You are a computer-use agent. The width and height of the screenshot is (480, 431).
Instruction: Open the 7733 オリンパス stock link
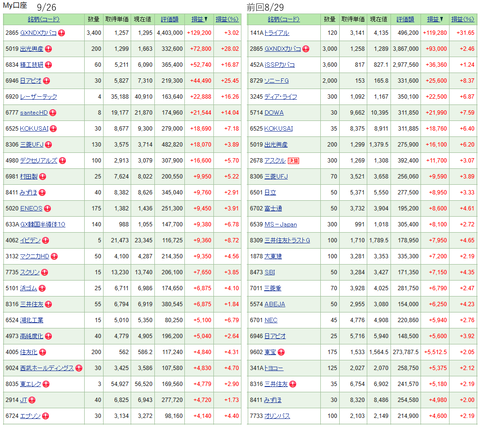coord(277,416)
